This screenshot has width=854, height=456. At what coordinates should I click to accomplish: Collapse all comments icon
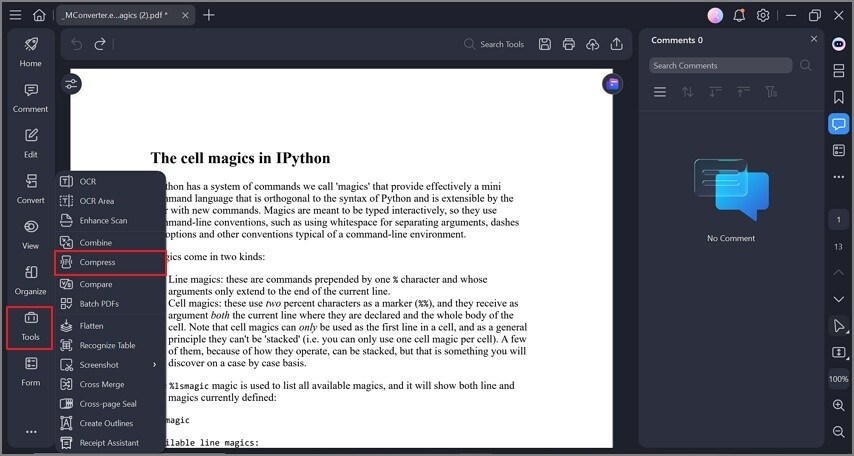[x=743, y=92]
